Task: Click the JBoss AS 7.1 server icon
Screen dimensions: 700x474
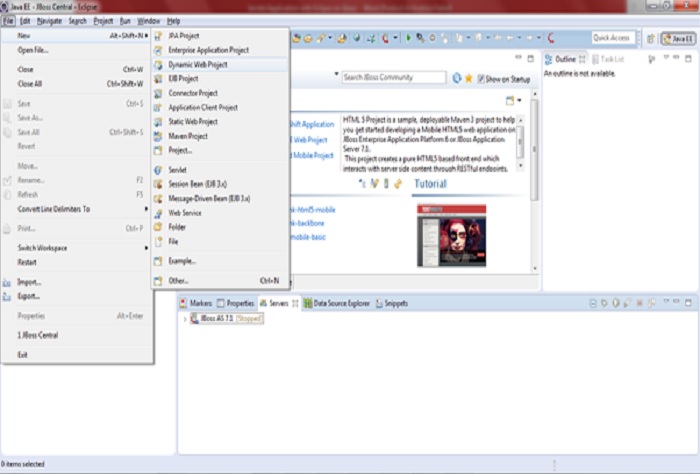Action: (194, 318)
